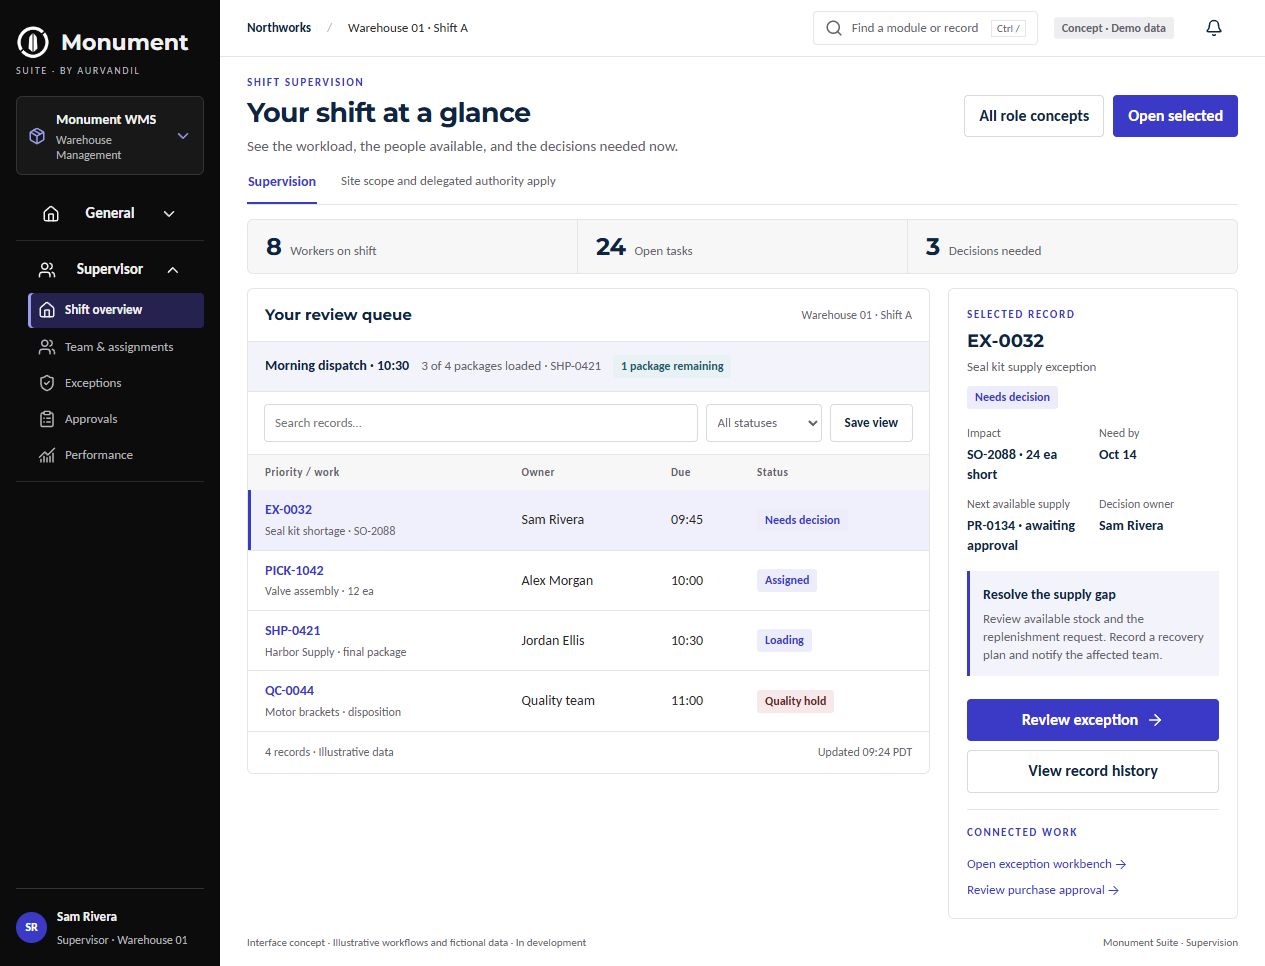Click the Owner column header
This screenshot has height=966, width=1265.
[538, 472]
